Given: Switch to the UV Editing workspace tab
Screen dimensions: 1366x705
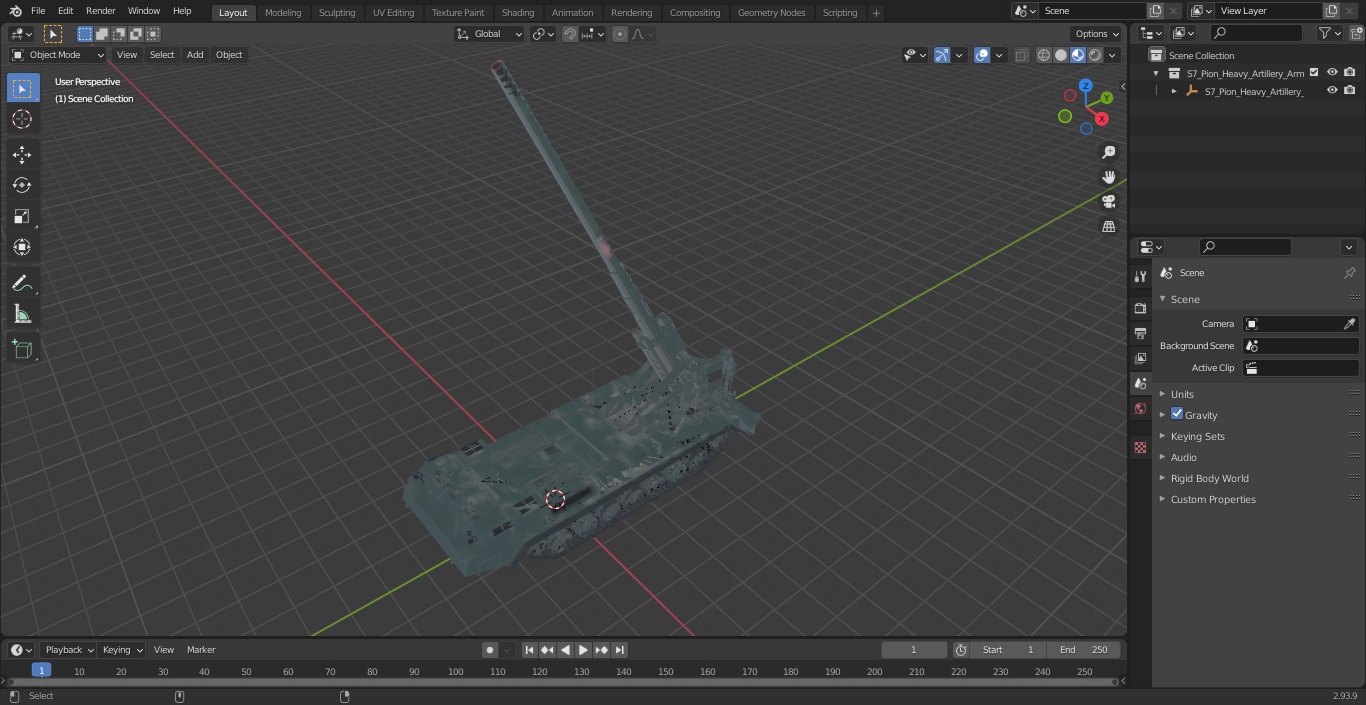Looking at the screenshot, I should 393,12.
